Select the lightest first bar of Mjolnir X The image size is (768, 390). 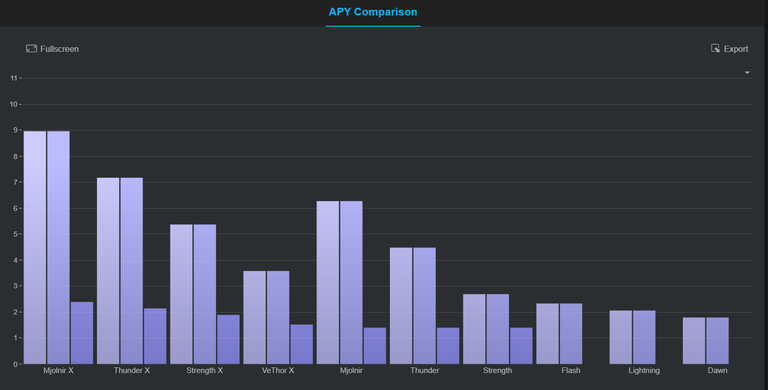pyautogui.click(x=35, y=247)
